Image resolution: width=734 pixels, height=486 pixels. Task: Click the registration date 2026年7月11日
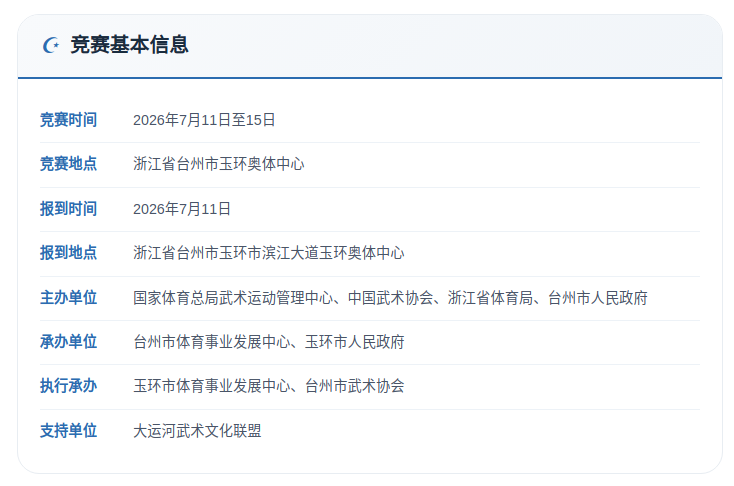[x=182, y=209]
